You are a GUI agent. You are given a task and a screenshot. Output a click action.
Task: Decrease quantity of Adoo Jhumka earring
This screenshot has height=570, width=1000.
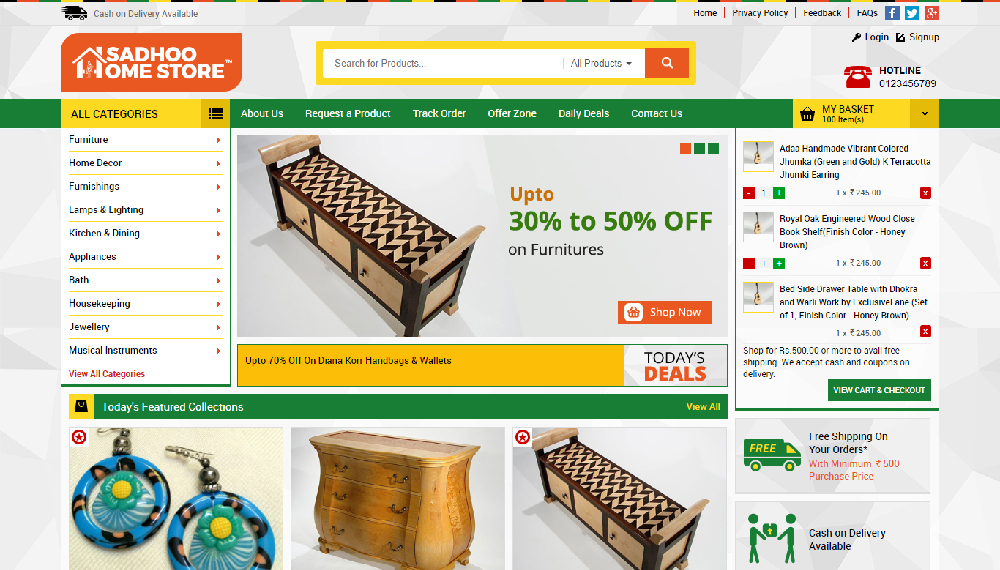749,193
